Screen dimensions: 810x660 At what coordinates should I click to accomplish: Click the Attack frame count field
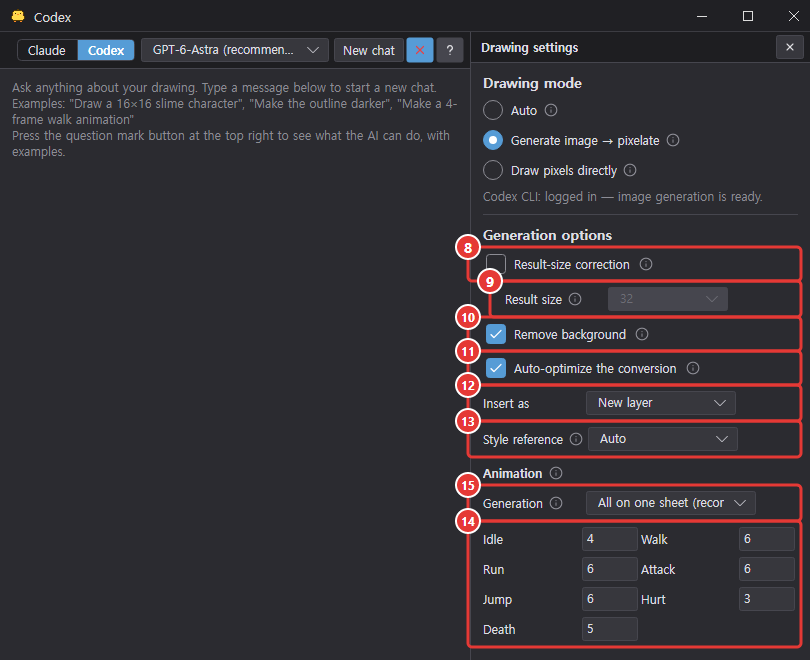click(767, 569)
